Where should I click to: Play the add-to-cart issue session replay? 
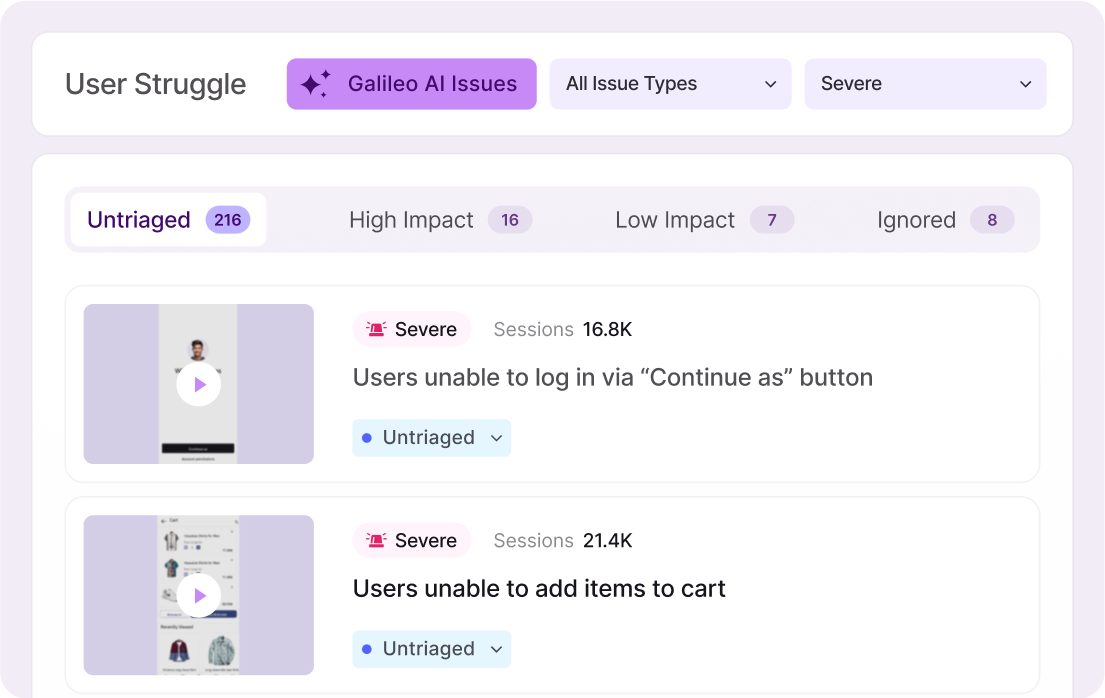[199, 595]
